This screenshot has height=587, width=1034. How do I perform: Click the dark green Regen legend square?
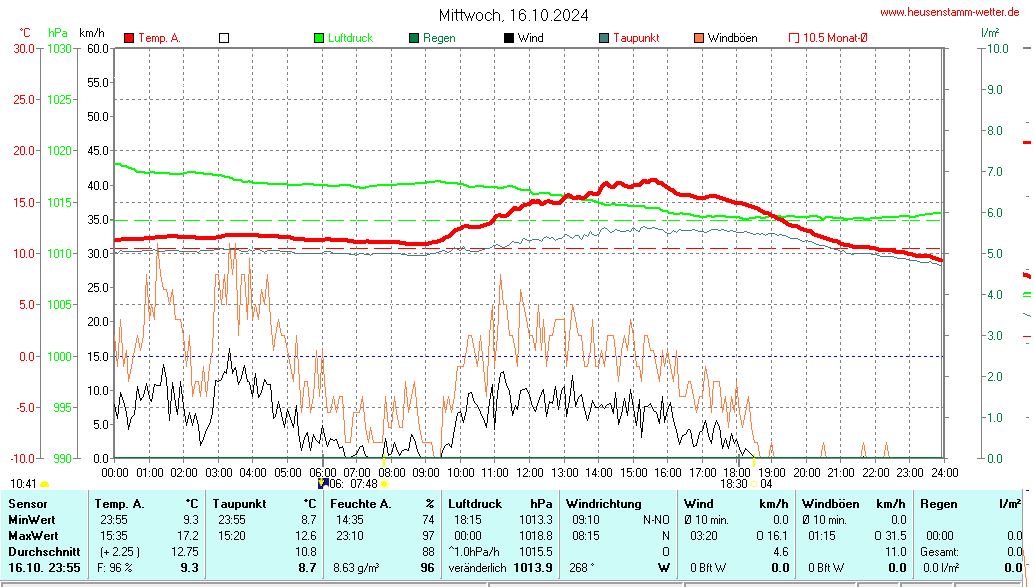(x=414, y=38)
